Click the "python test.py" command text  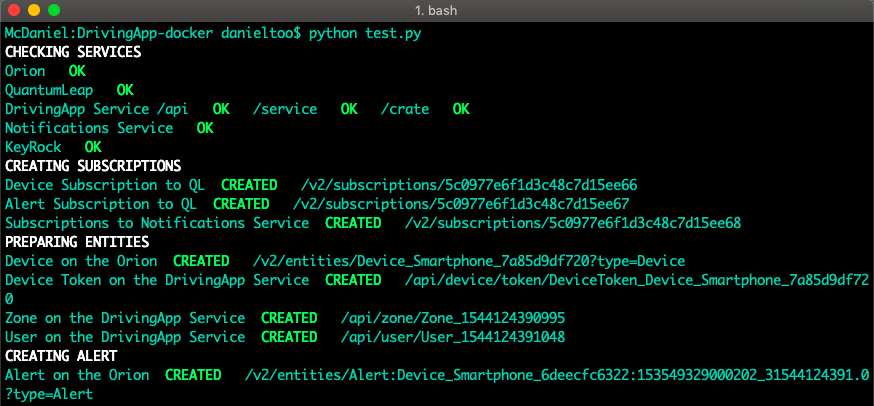[x=365, y=33]
